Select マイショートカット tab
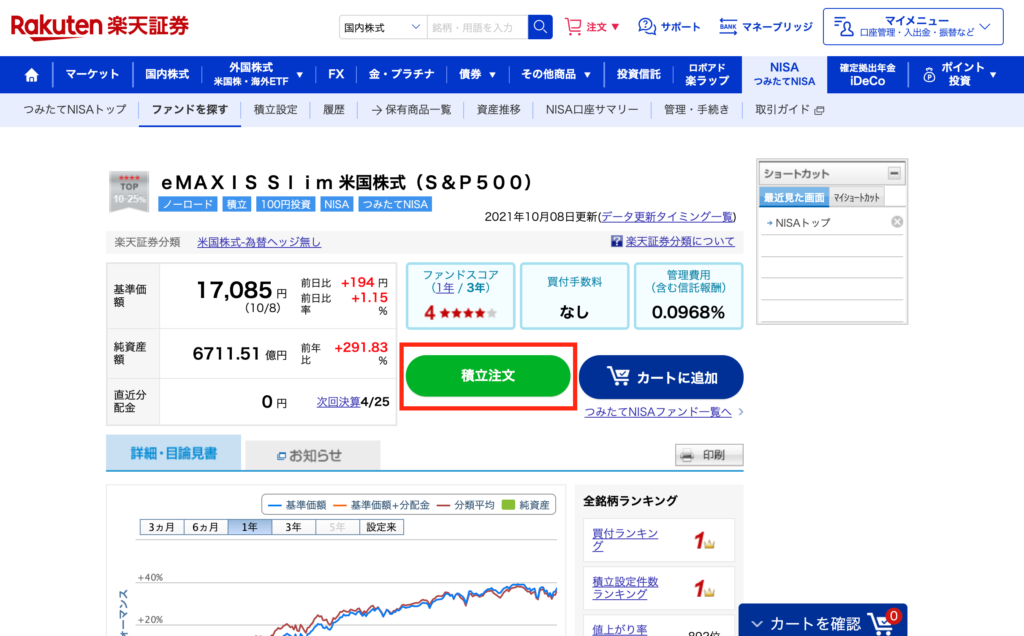1024x636 pixels. point(856,197)
